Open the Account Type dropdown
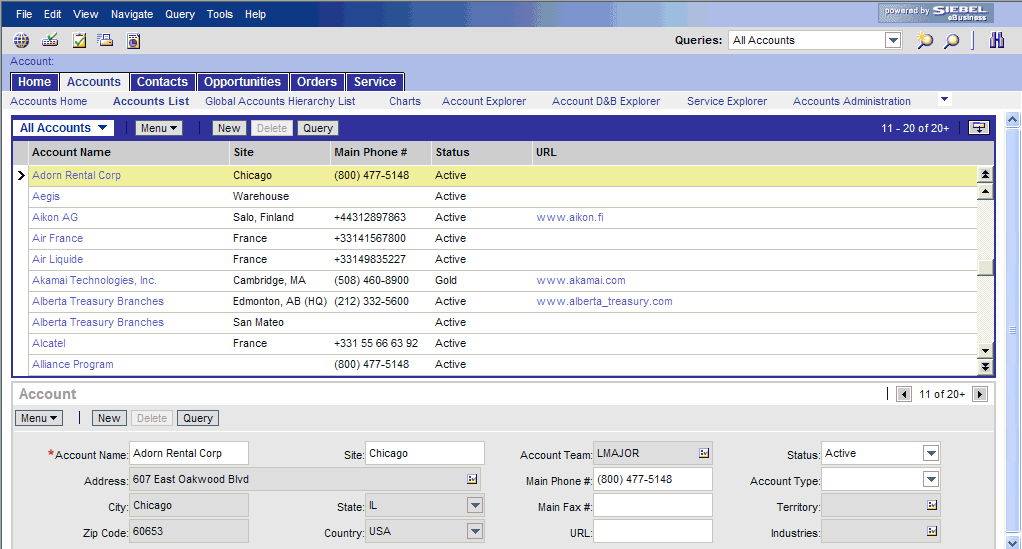Image resolution: width=1022 pixels, height=549 pixels. (931, 479)
